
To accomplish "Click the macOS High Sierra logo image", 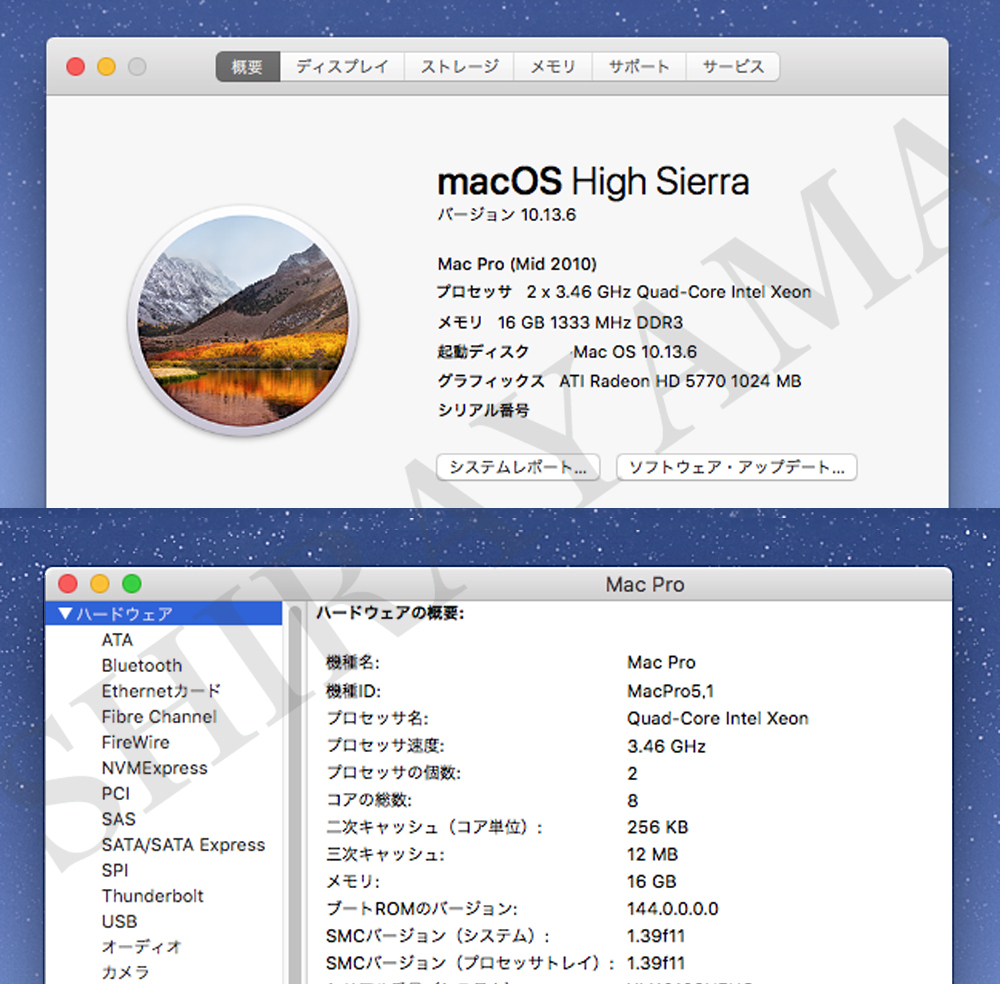I will [x=242, y=320].
